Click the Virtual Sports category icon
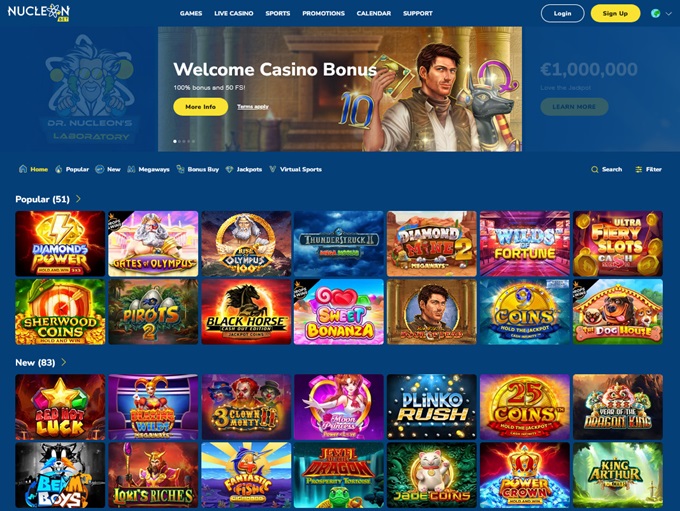This screenshot has width=680, height=511. [272, 169]
